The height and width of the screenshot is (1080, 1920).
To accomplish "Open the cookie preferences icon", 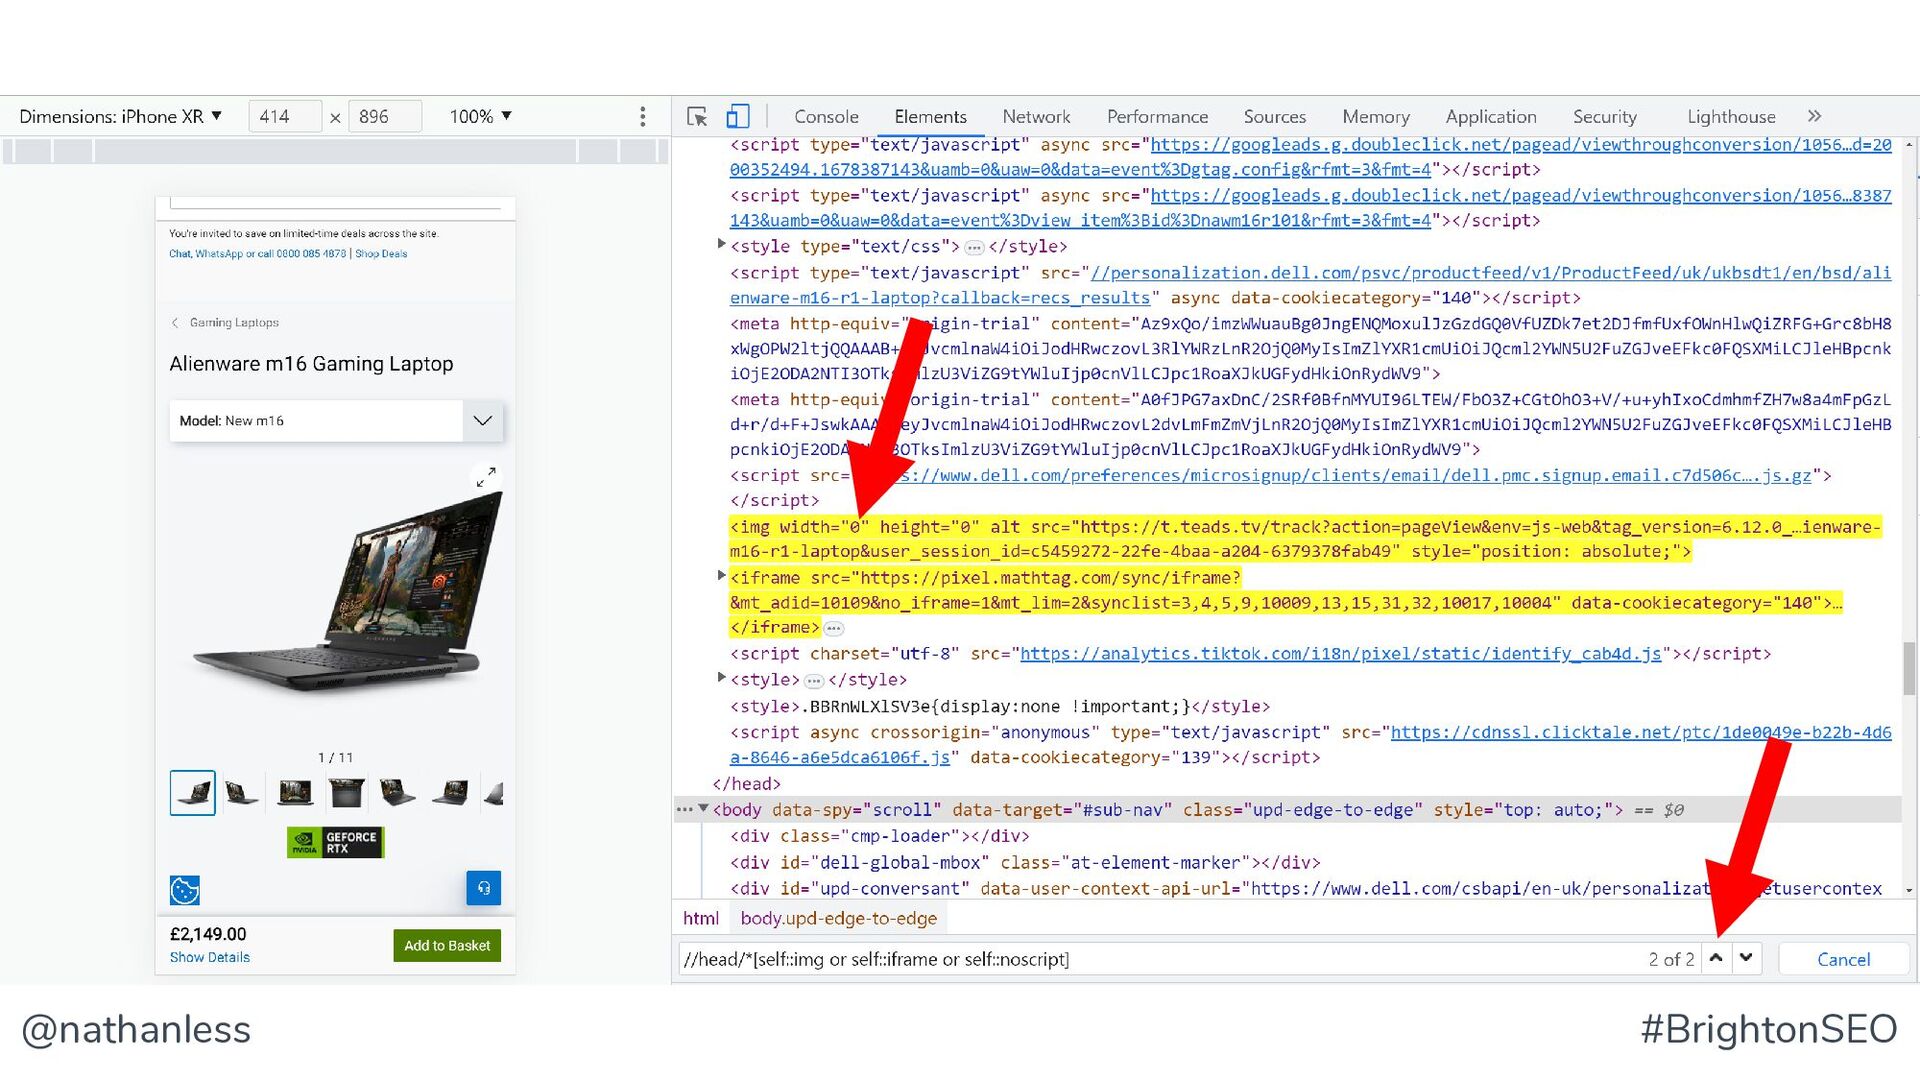I will [185, 889].
